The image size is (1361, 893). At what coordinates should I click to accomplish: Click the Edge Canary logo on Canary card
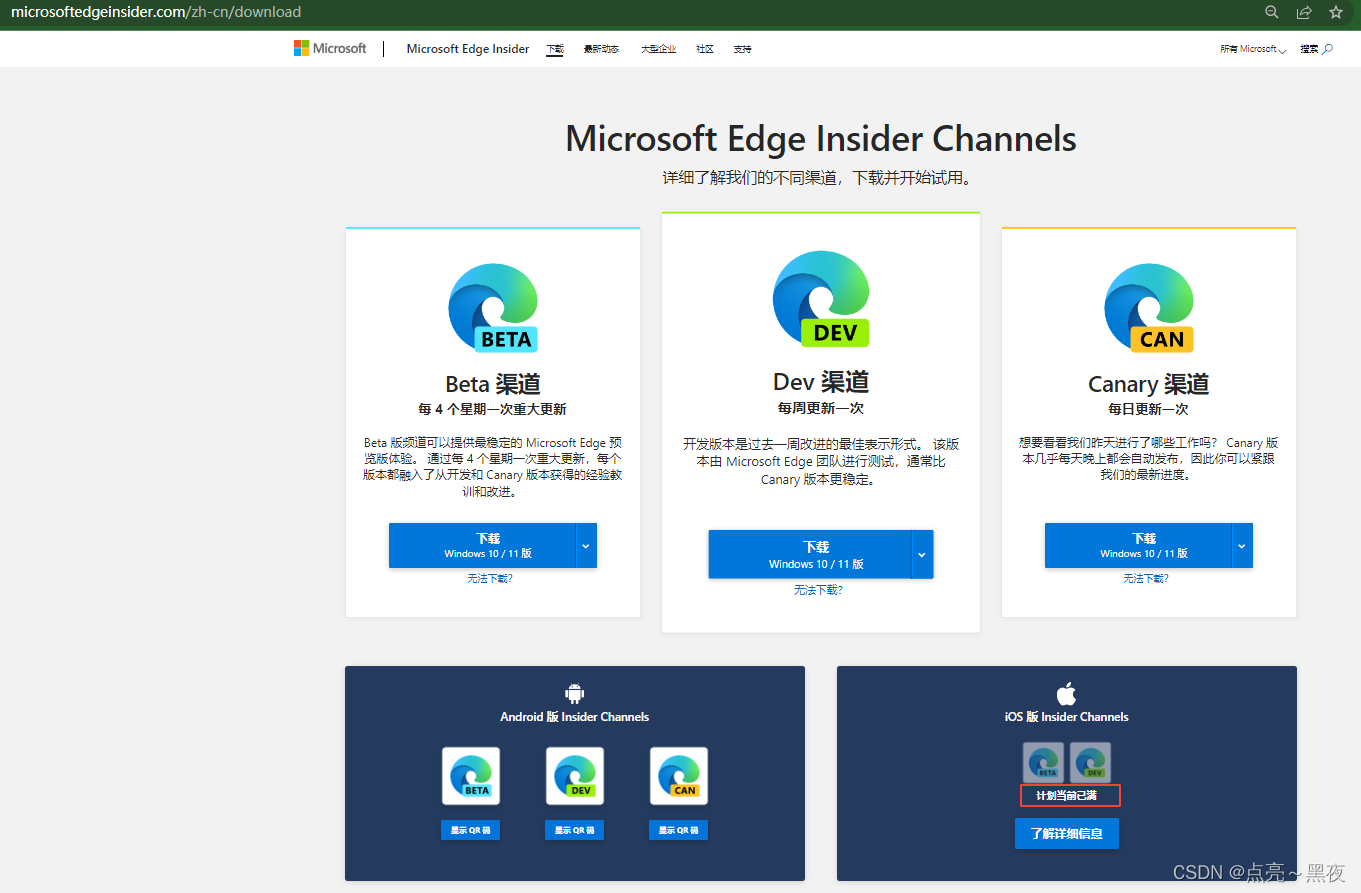(1149, 308)
